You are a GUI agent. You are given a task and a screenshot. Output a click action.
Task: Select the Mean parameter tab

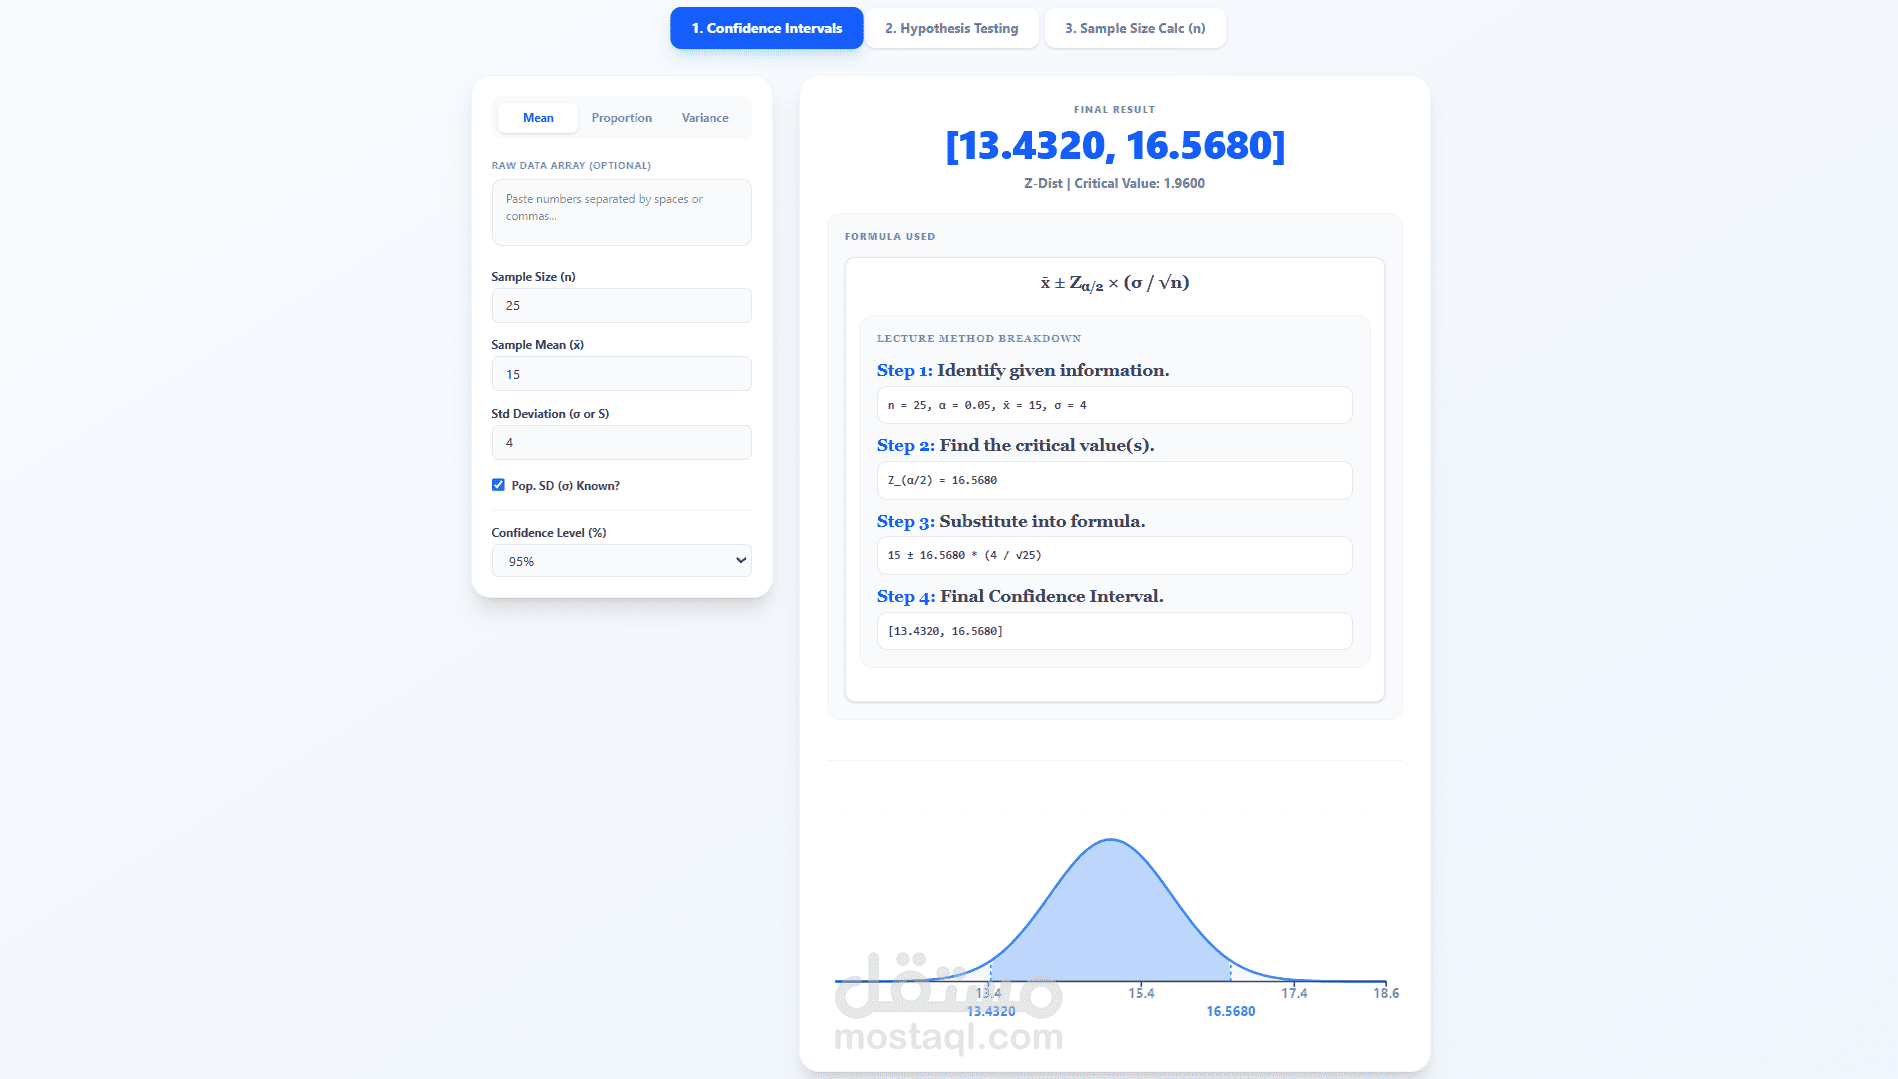coord(538,118)
